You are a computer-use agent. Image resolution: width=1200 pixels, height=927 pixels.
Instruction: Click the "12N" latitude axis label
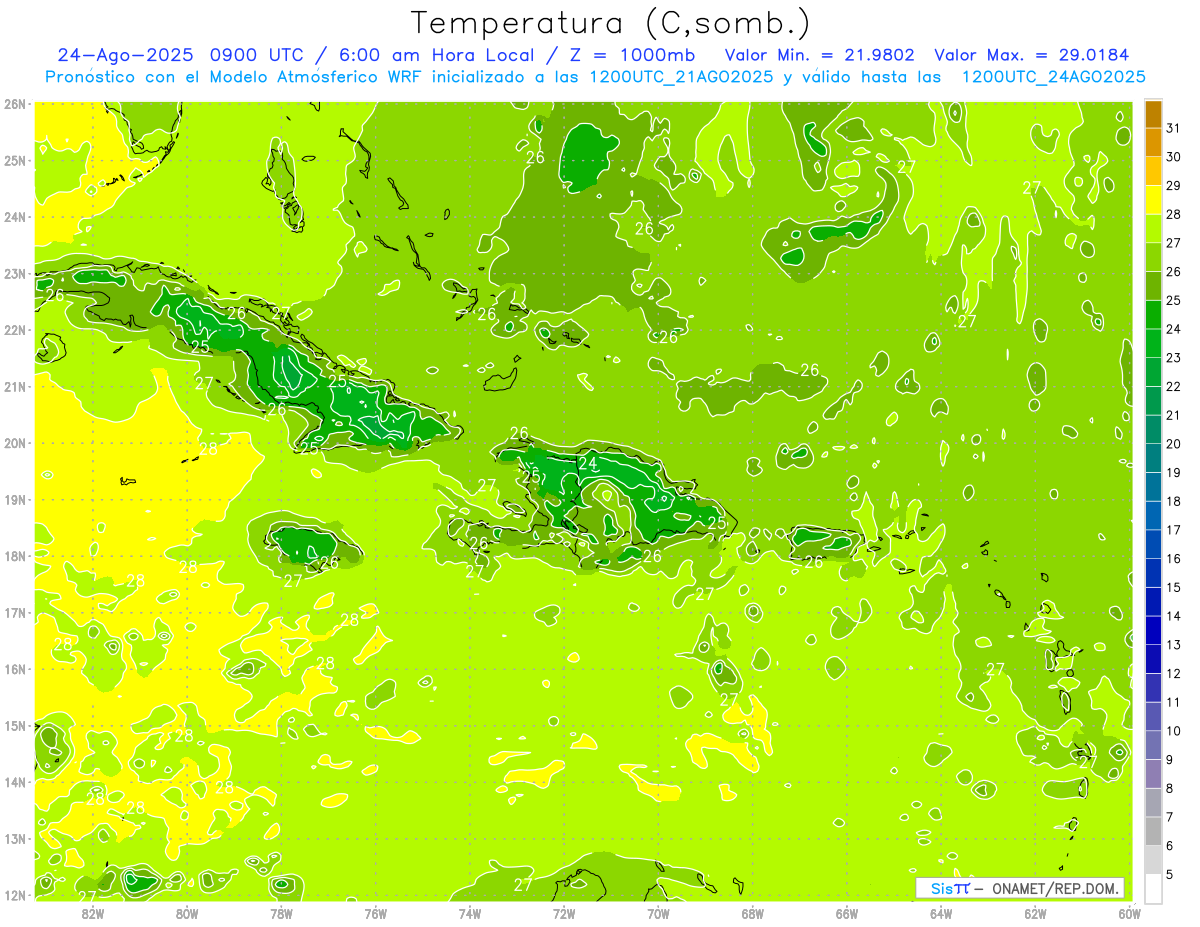14,895
